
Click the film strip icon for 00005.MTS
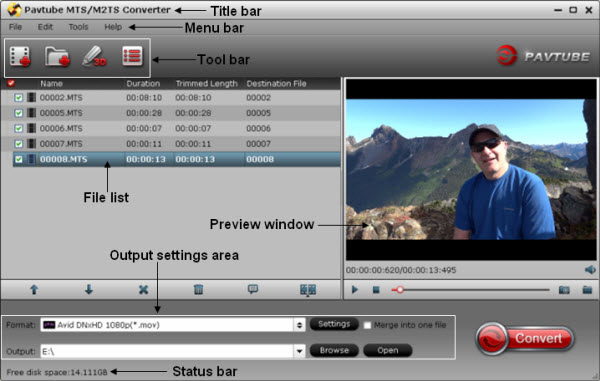31,113
